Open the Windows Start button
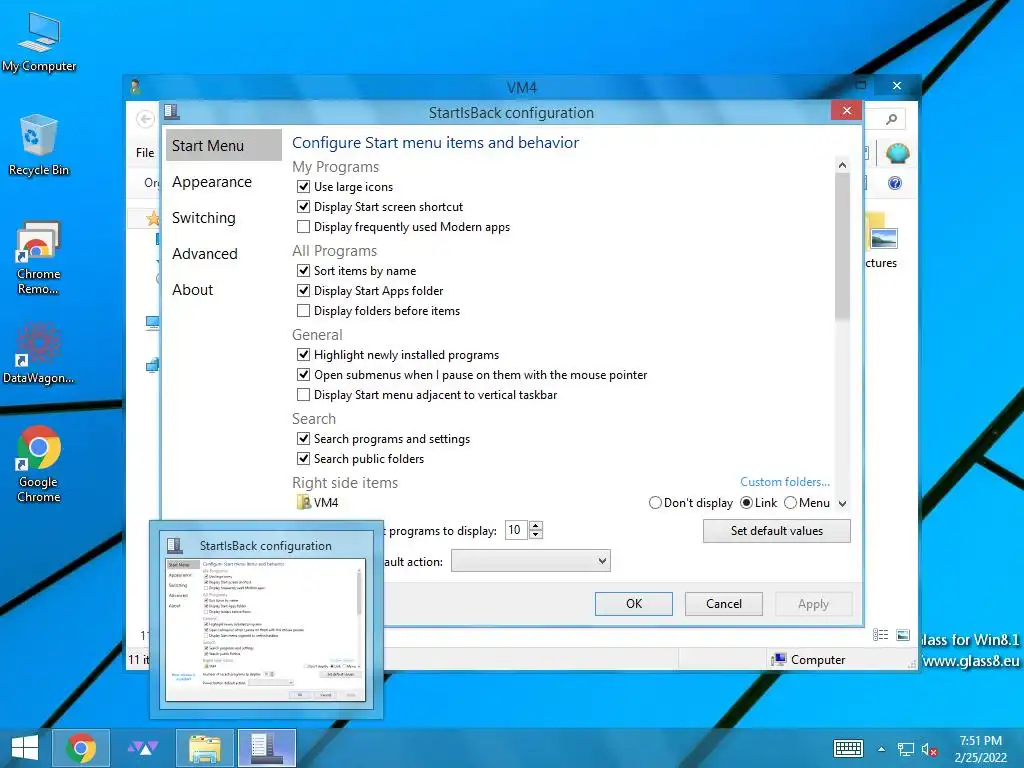1024x768 pixels. pos(24,748)
